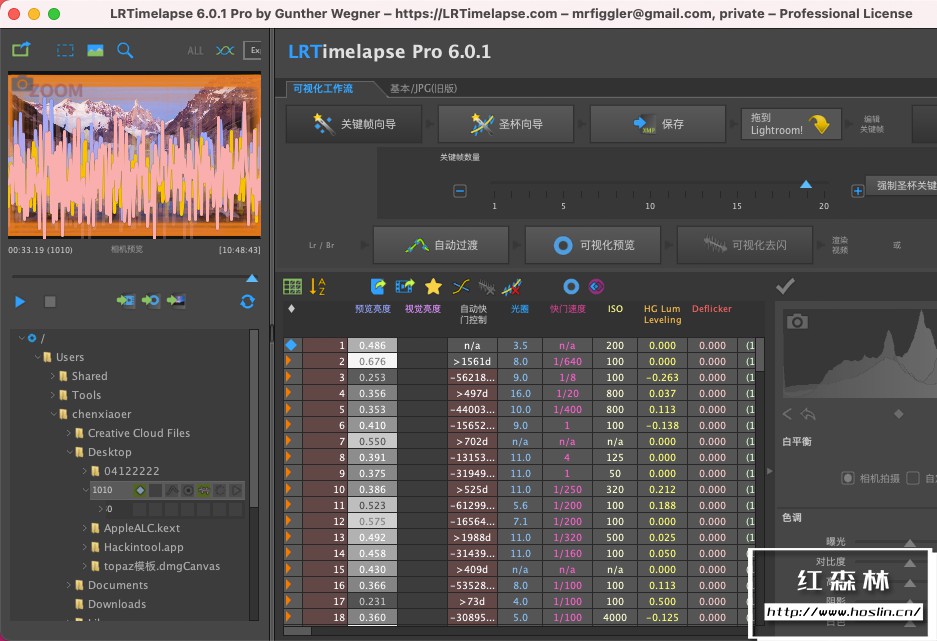This screenshot has width=937, height=641.
Task: Click the green-arrow image render icon
Action: (x=176, y=300)
